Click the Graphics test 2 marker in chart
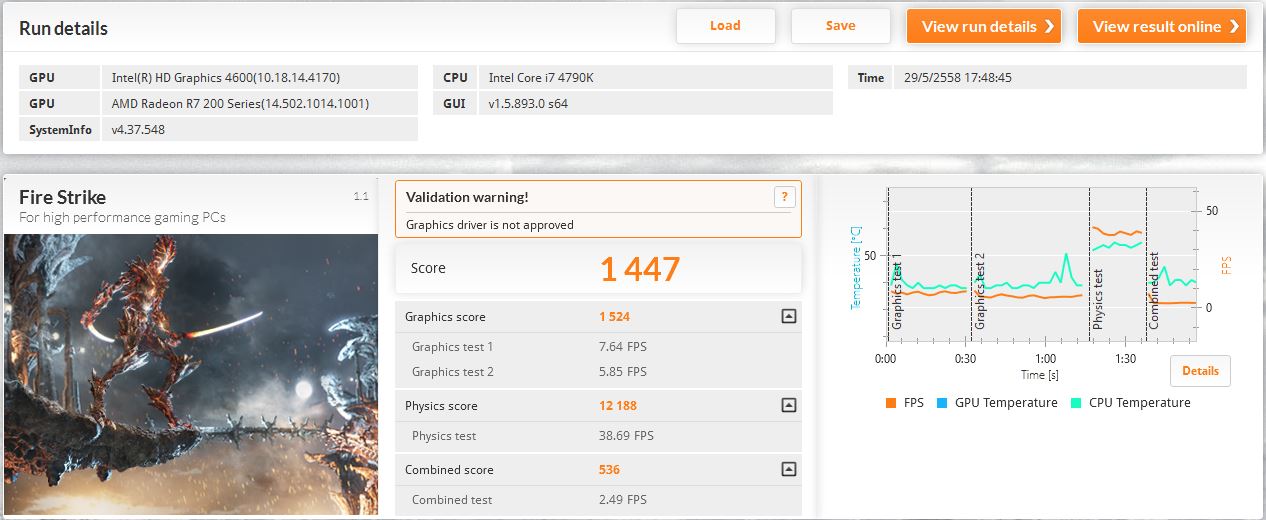Image resolution: width=1266 pixels, height=520 pixels. tap(980, 291)
